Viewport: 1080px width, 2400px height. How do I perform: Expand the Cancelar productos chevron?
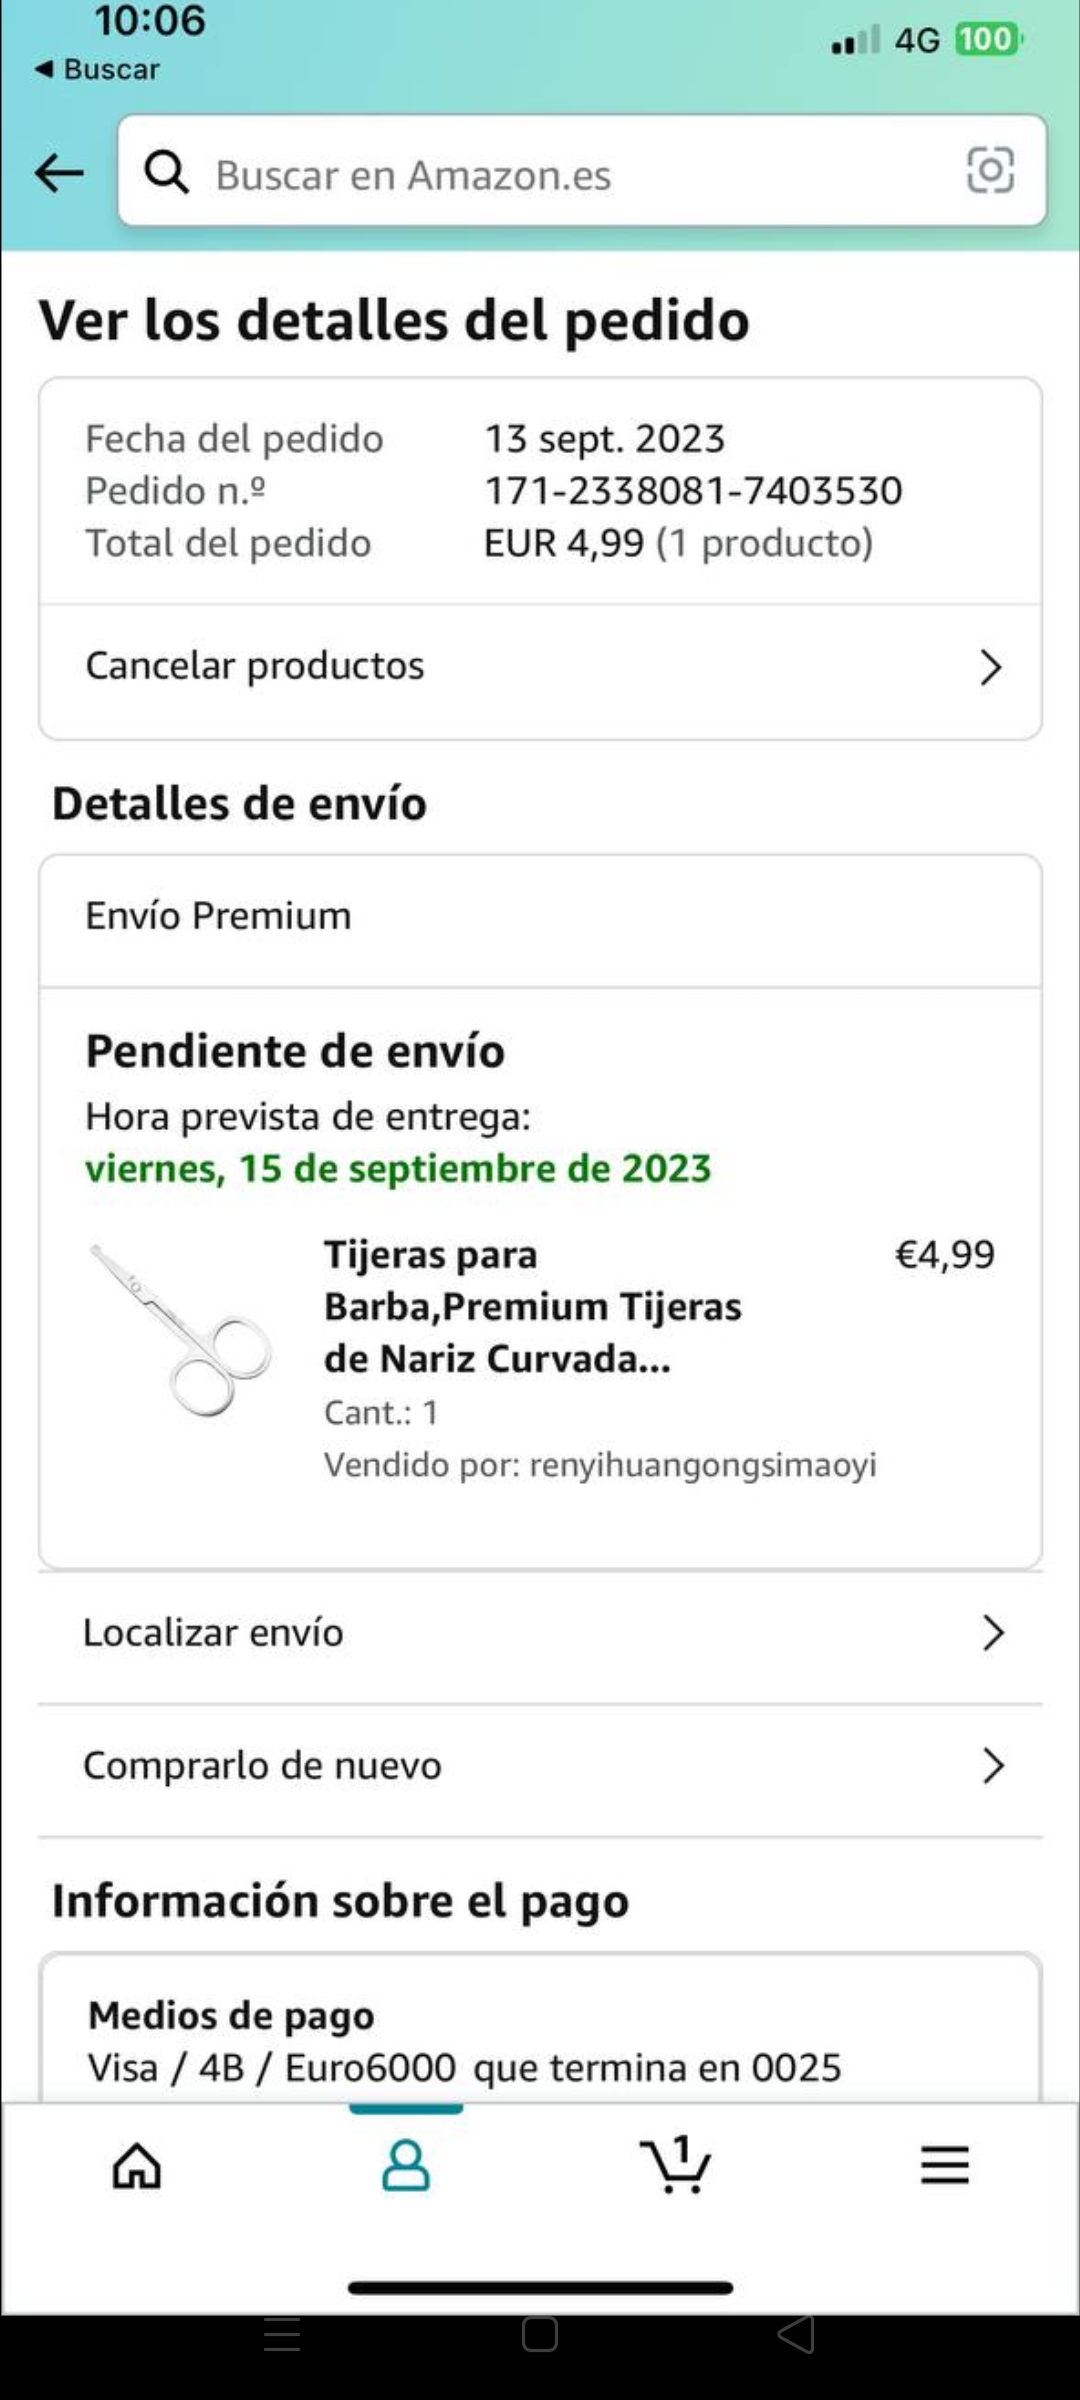point(990,667)
